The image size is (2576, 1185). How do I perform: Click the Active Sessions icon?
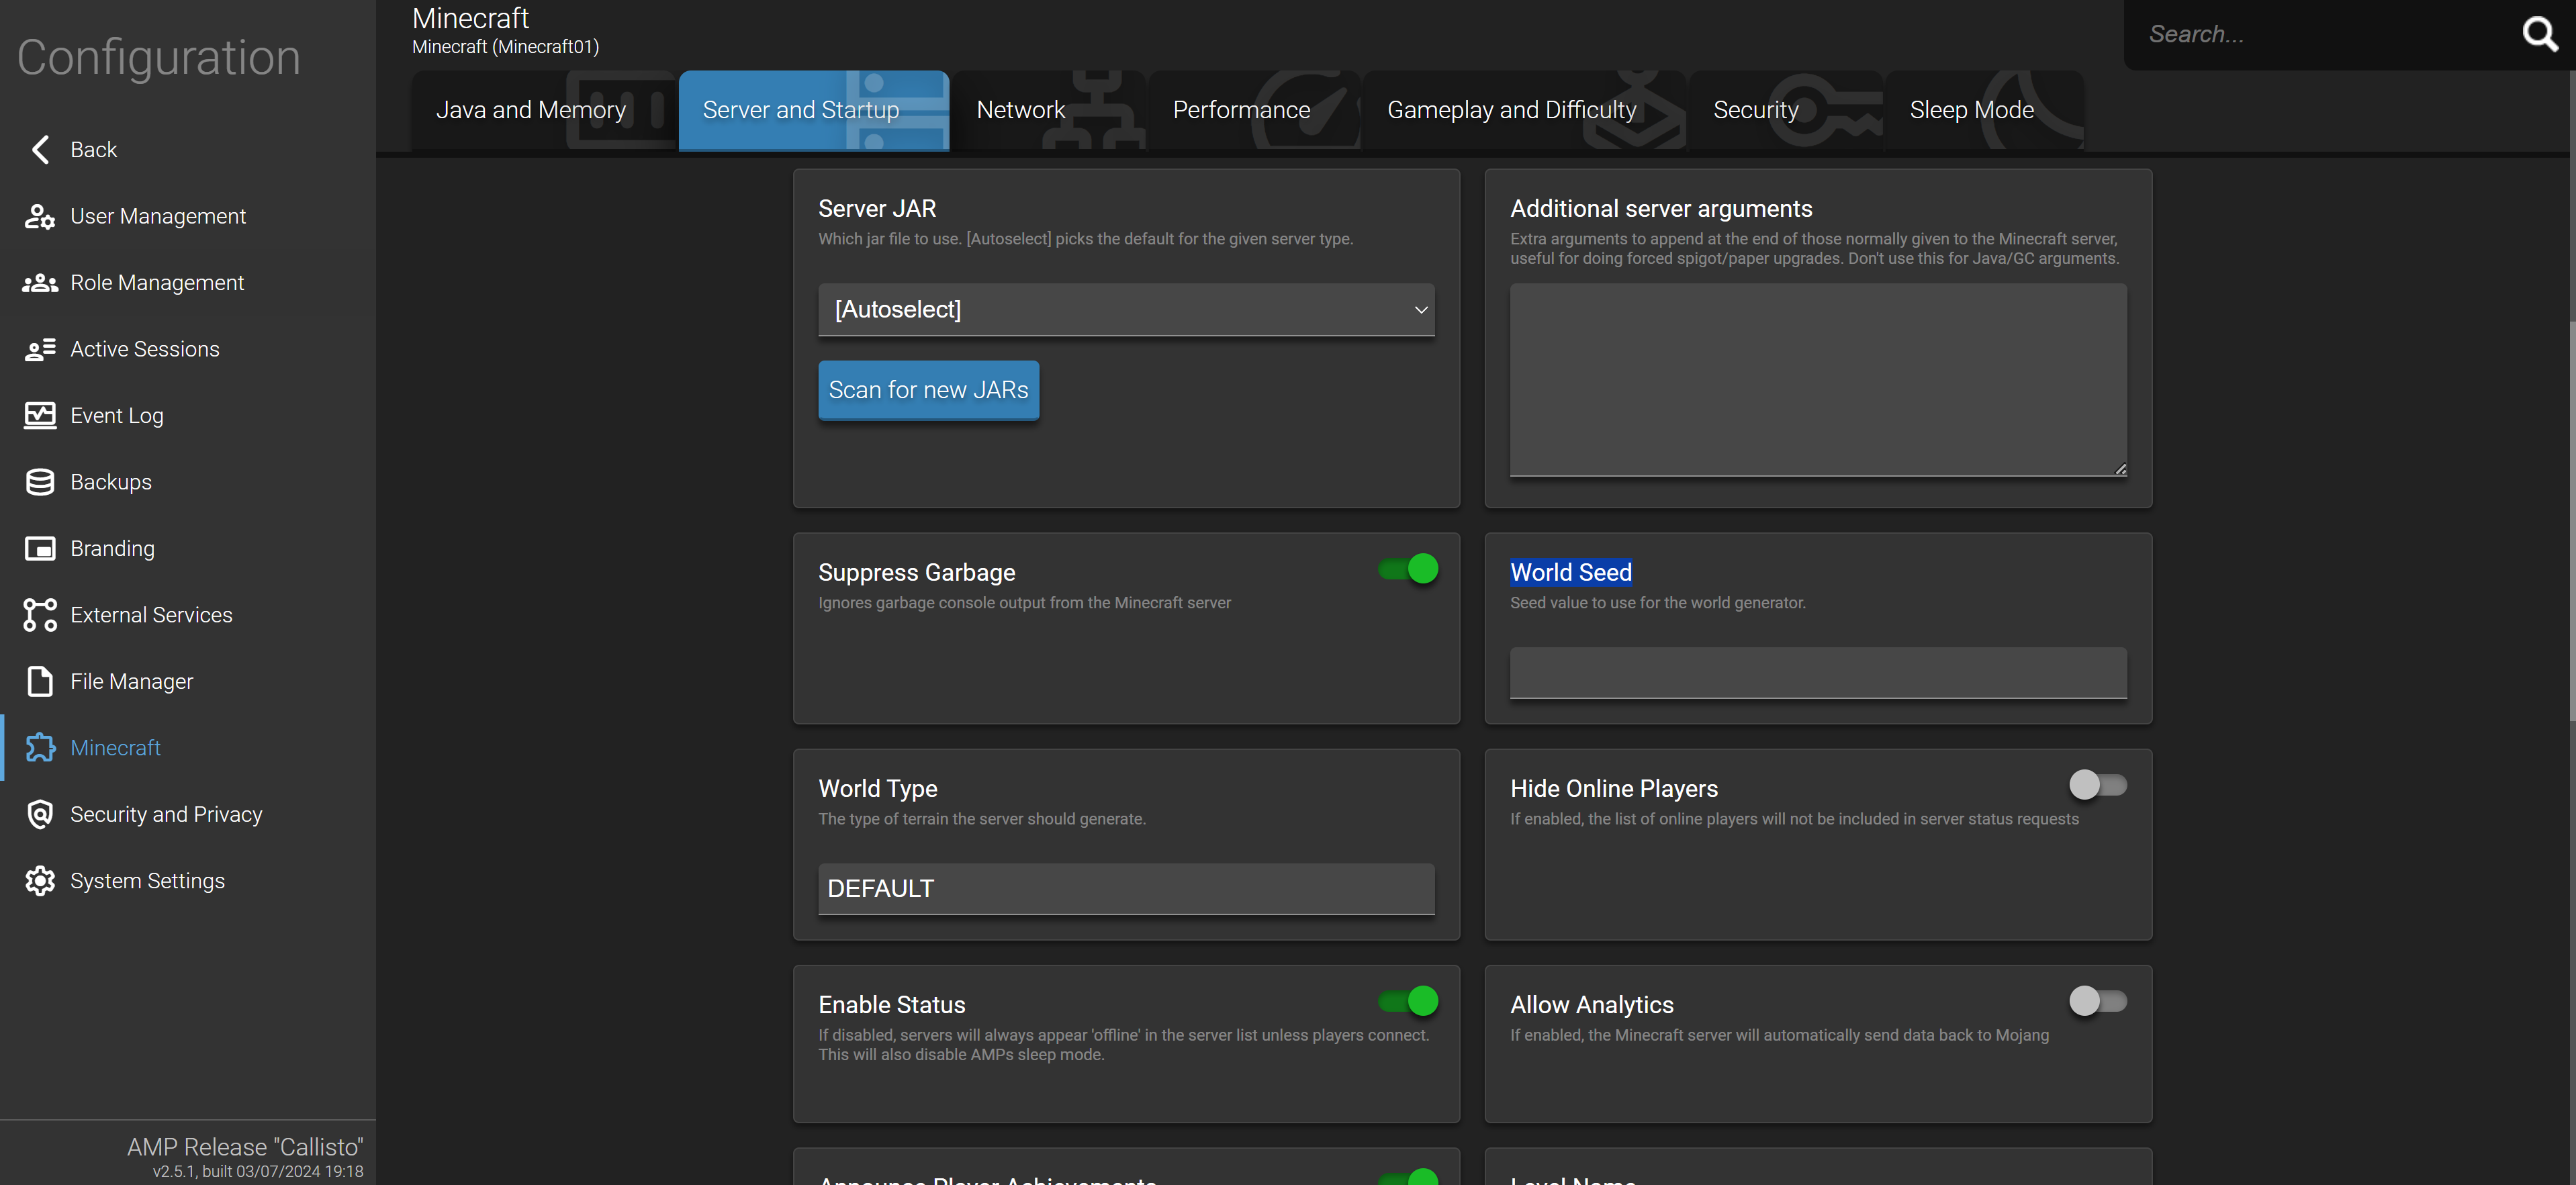pos(40,349)
